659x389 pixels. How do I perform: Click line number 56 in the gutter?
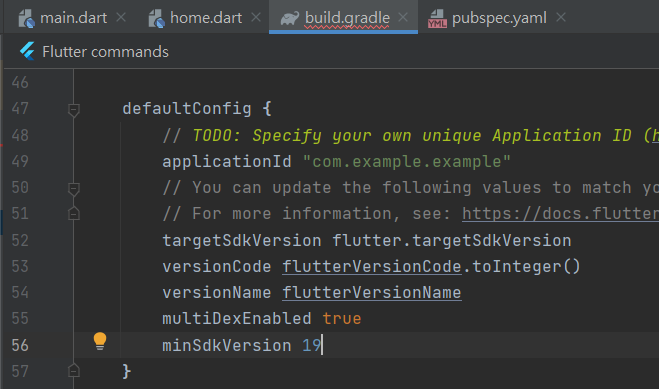click(x=20, y=345)
